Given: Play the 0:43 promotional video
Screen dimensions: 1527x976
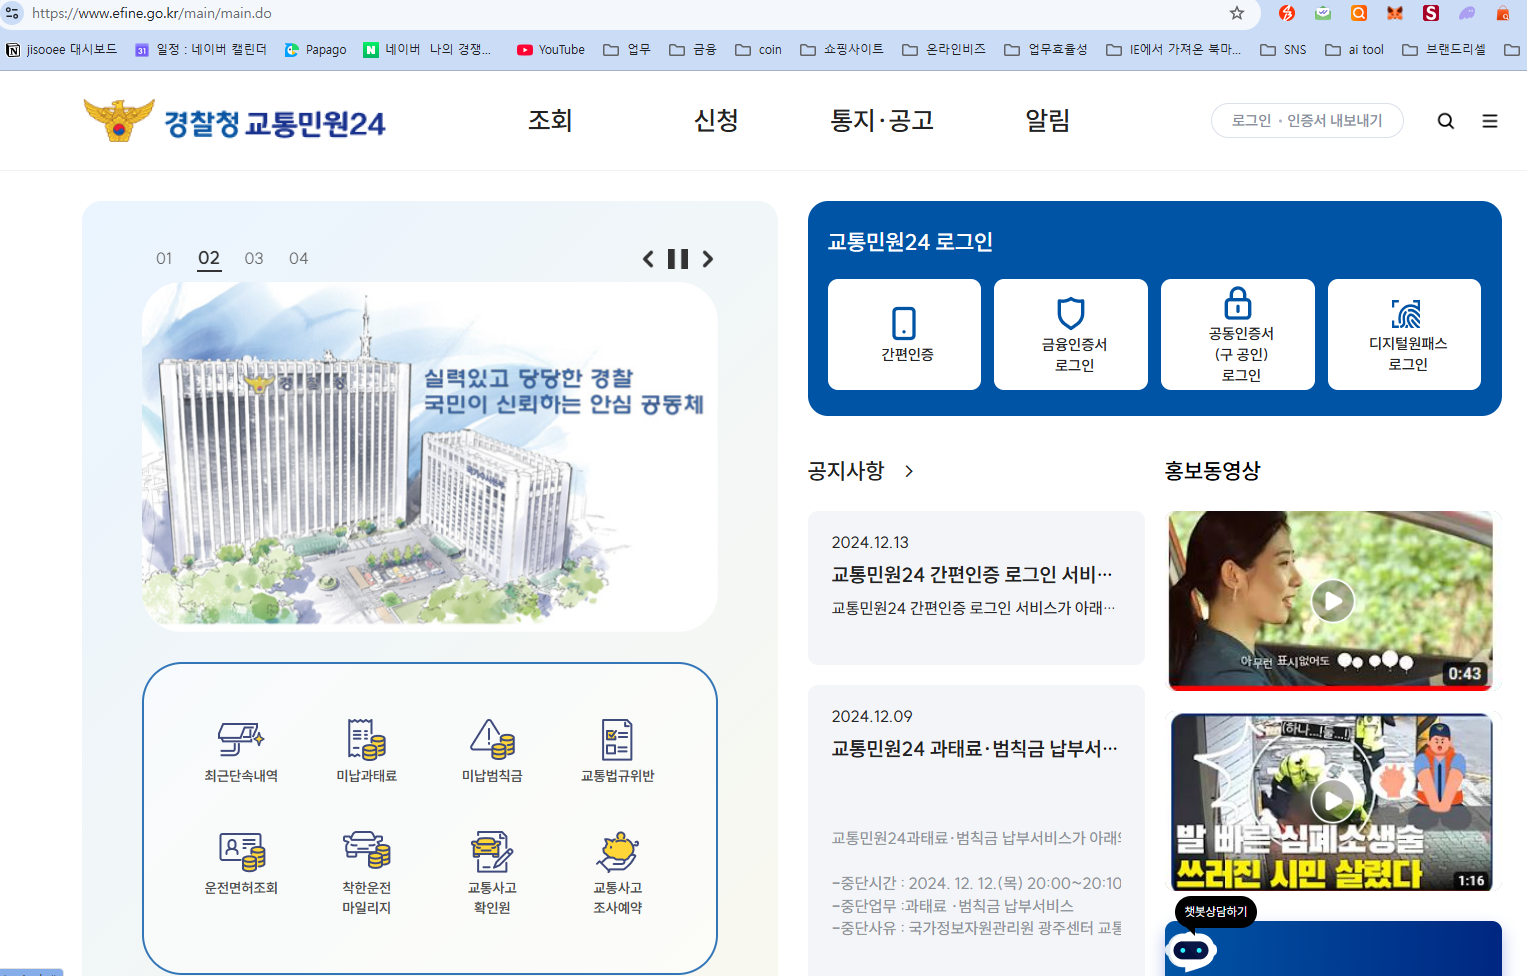Looking at the screenshot, I should pyautogui.click(x=1331, y=601).
